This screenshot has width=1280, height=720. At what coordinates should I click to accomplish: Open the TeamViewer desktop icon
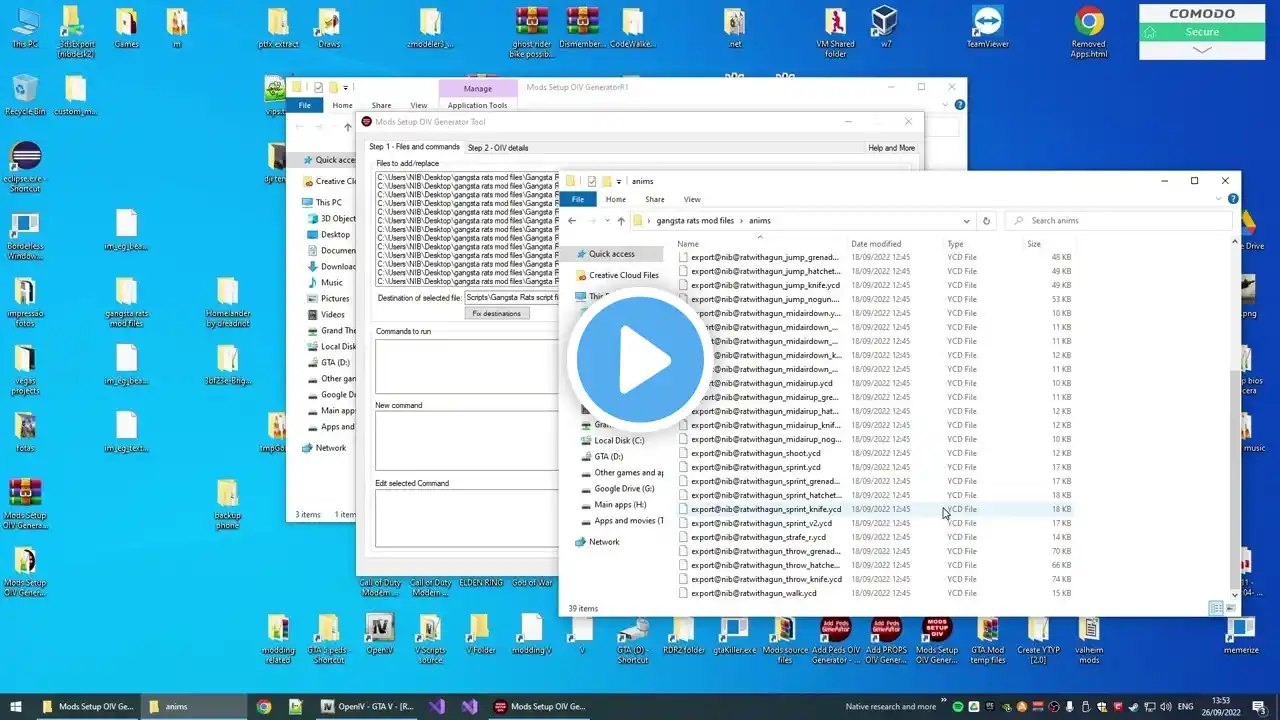[987, 27]
